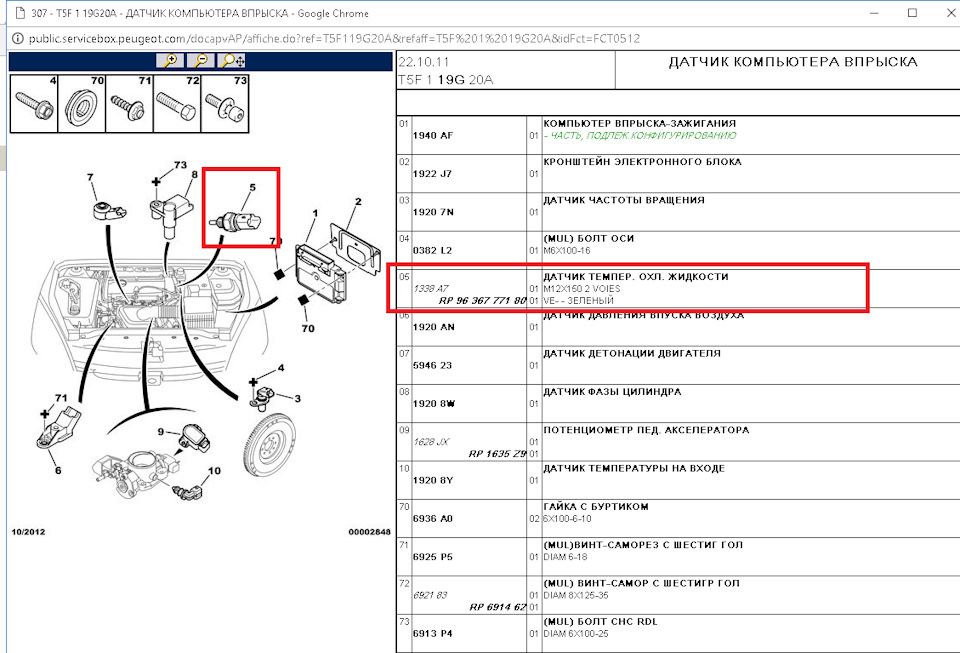Click callout number 1 ECU in the diagram

315,214
